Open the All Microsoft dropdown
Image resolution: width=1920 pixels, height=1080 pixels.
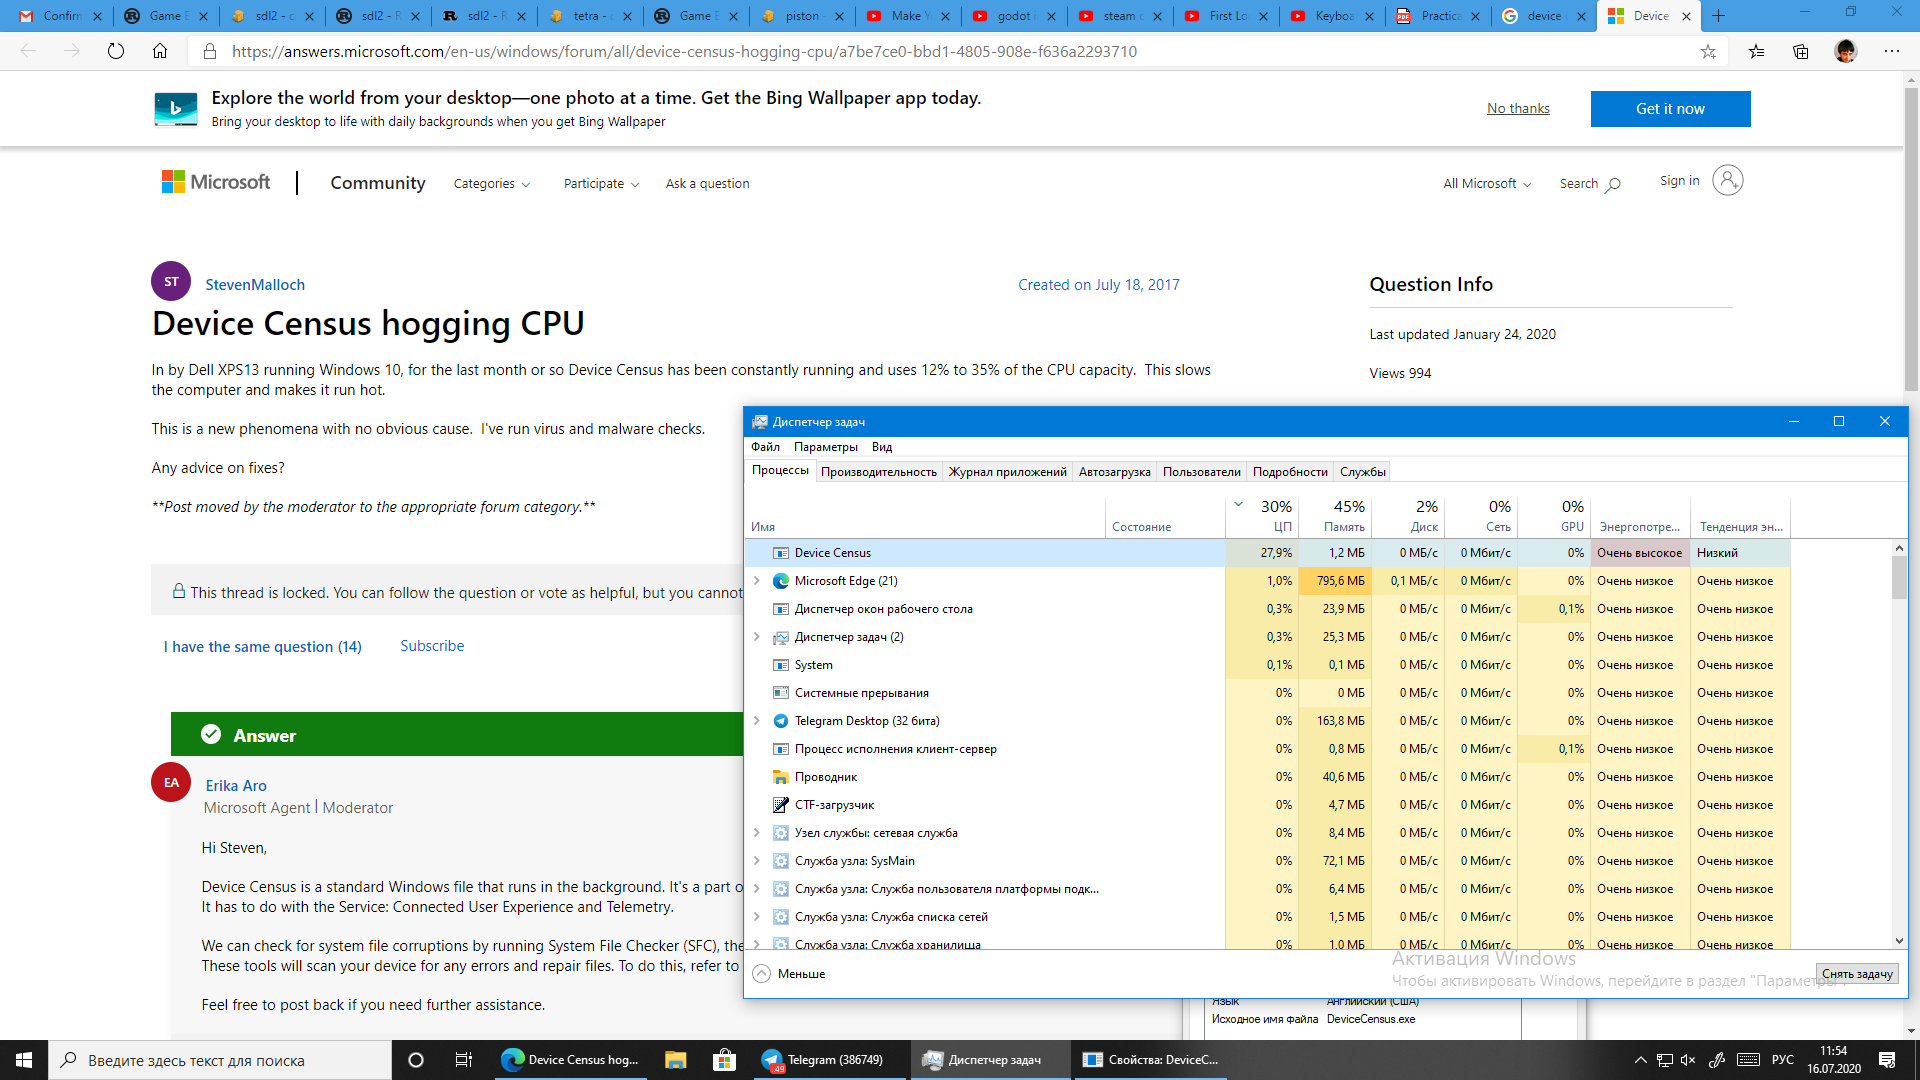[1487, 184]
